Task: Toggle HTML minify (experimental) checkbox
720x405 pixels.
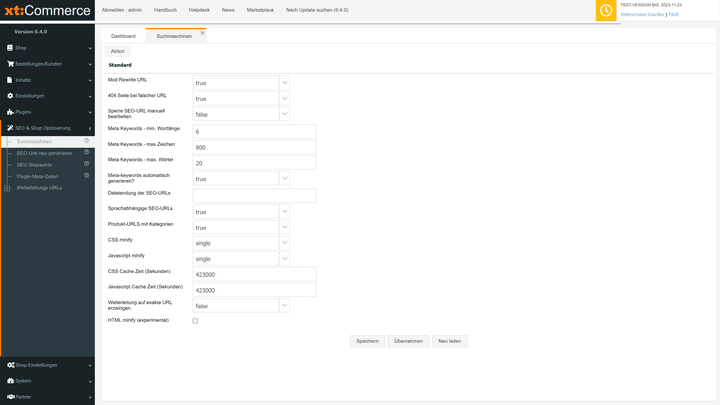Action: (195, 321)
